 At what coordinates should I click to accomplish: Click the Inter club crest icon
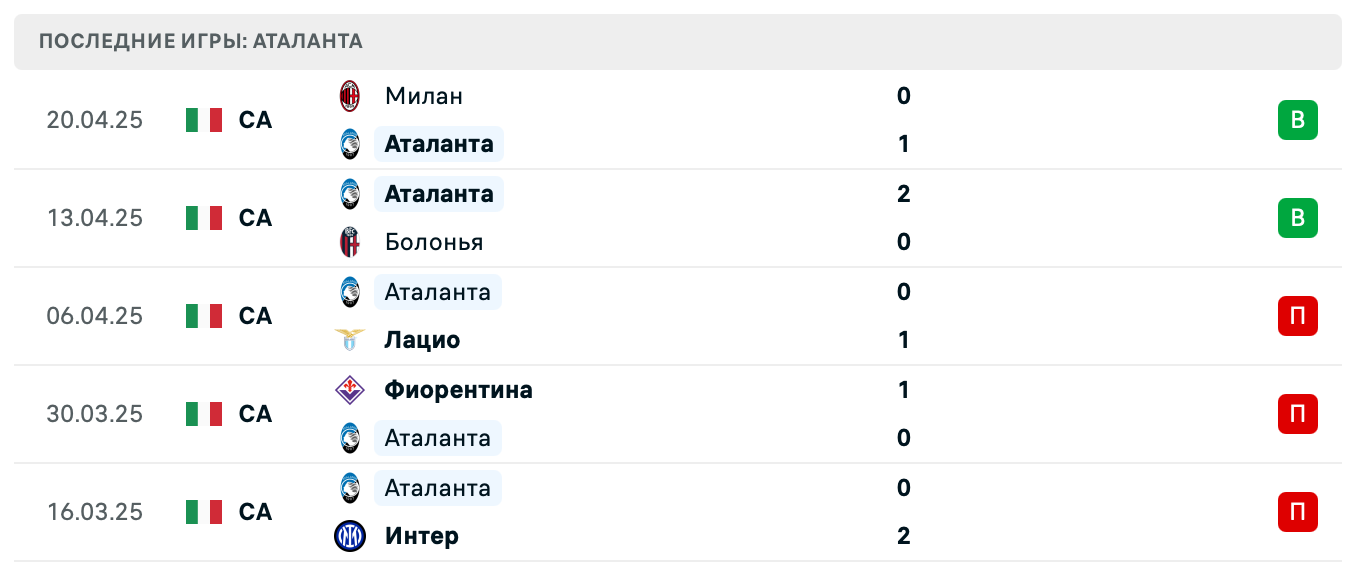click(x=349, y=536)
